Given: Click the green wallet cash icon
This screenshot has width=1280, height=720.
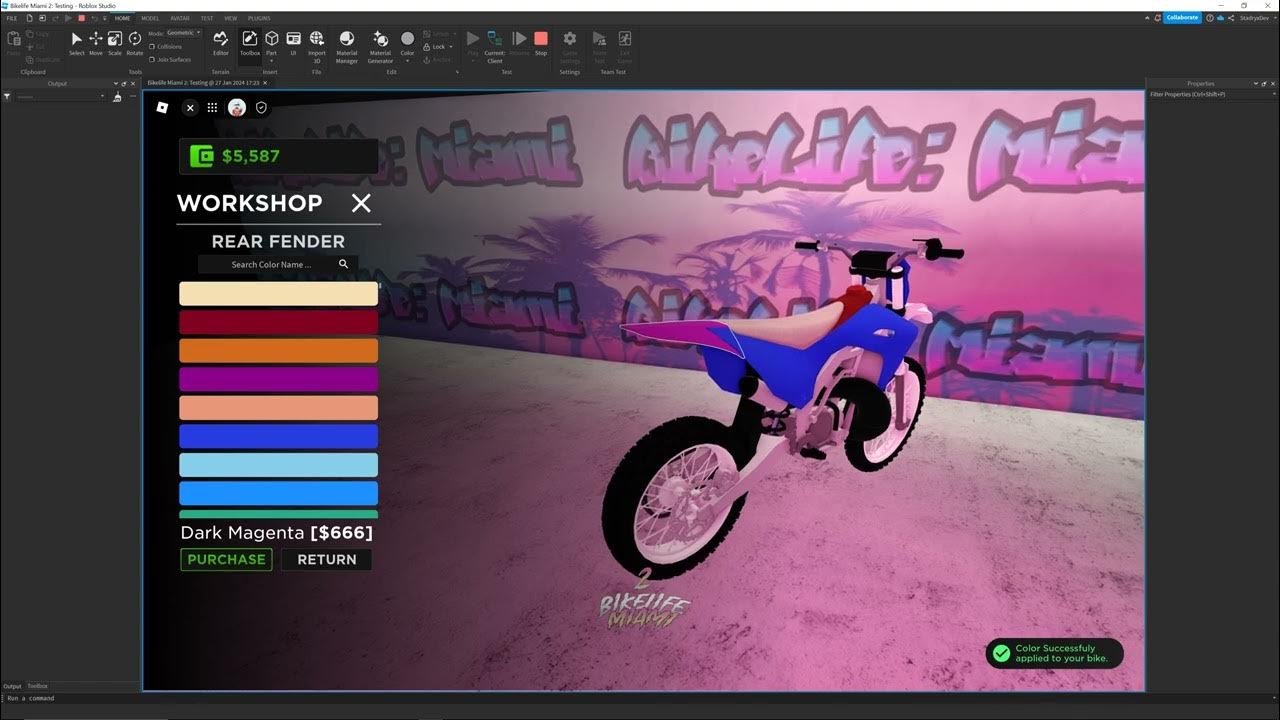Looking at the screenshot, I should (x=202, y=156).
